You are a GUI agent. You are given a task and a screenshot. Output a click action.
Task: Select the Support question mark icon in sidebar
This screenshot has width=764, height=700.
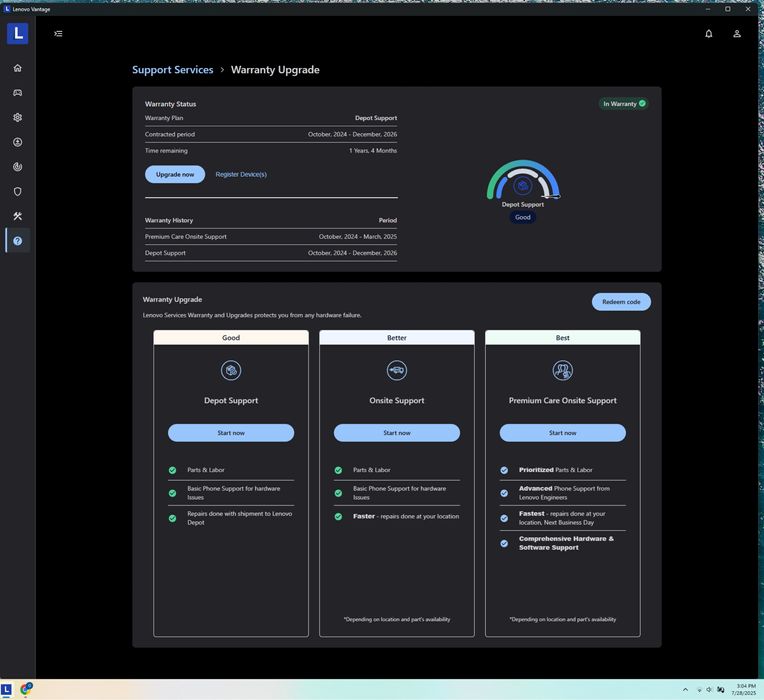click(18, 241)
